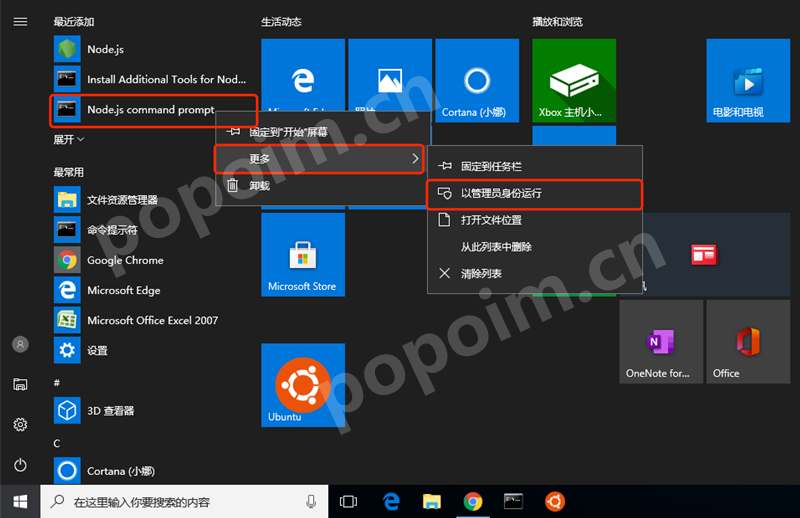This screenshot has width=800, height=518.
Task: Choose 打开文件位置 from submenu
Action: (x=535, y=220)
